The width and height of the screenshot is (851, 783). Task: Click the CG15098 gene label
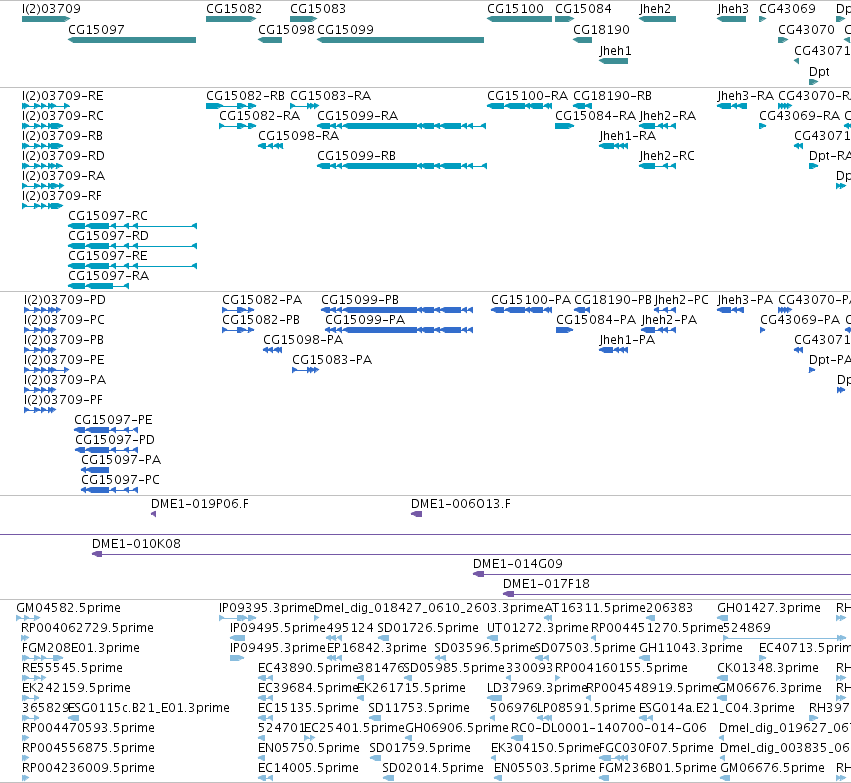point(286,30)
